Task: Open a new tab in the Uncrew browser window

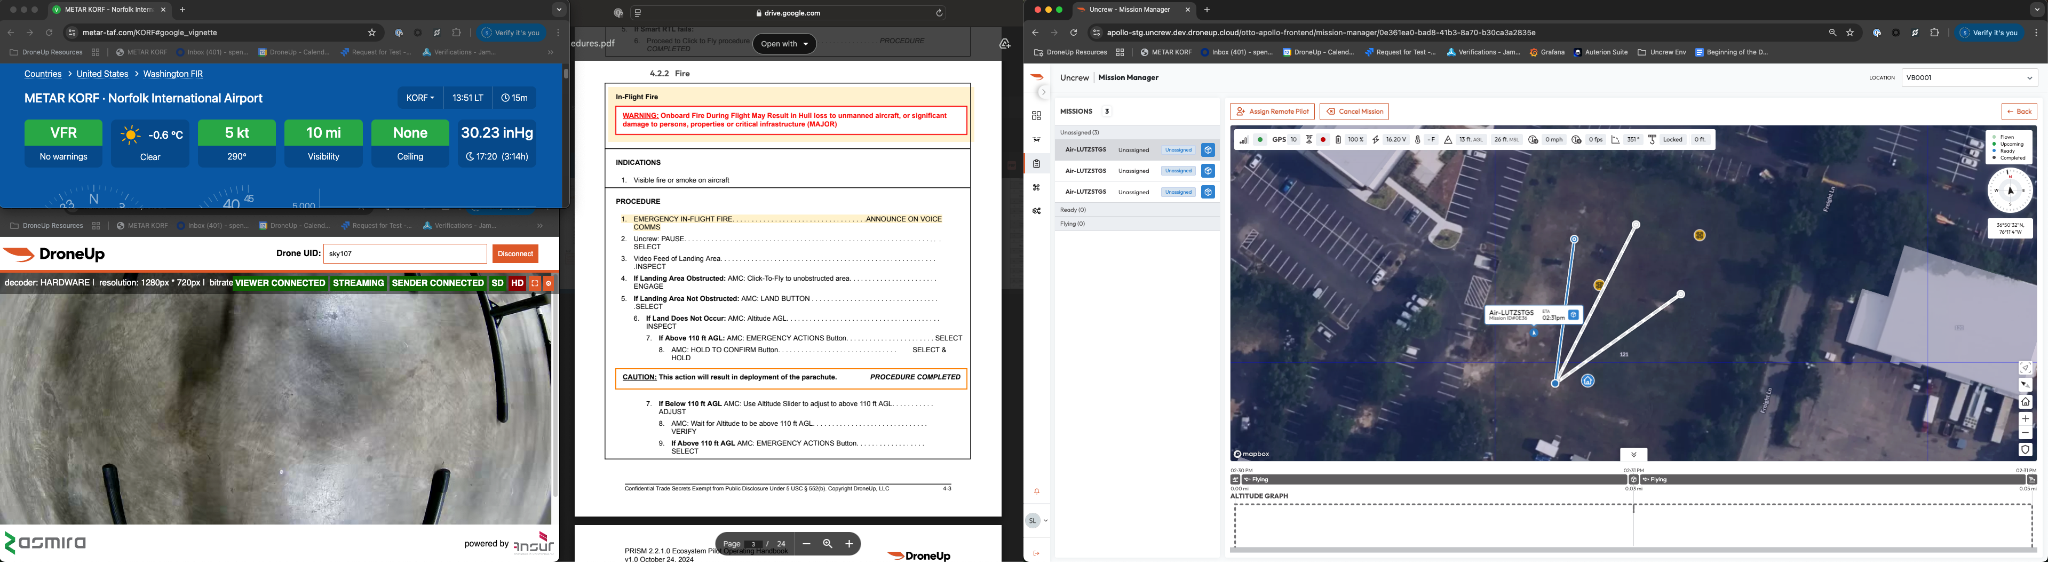Action: (x=1207, y=9)
